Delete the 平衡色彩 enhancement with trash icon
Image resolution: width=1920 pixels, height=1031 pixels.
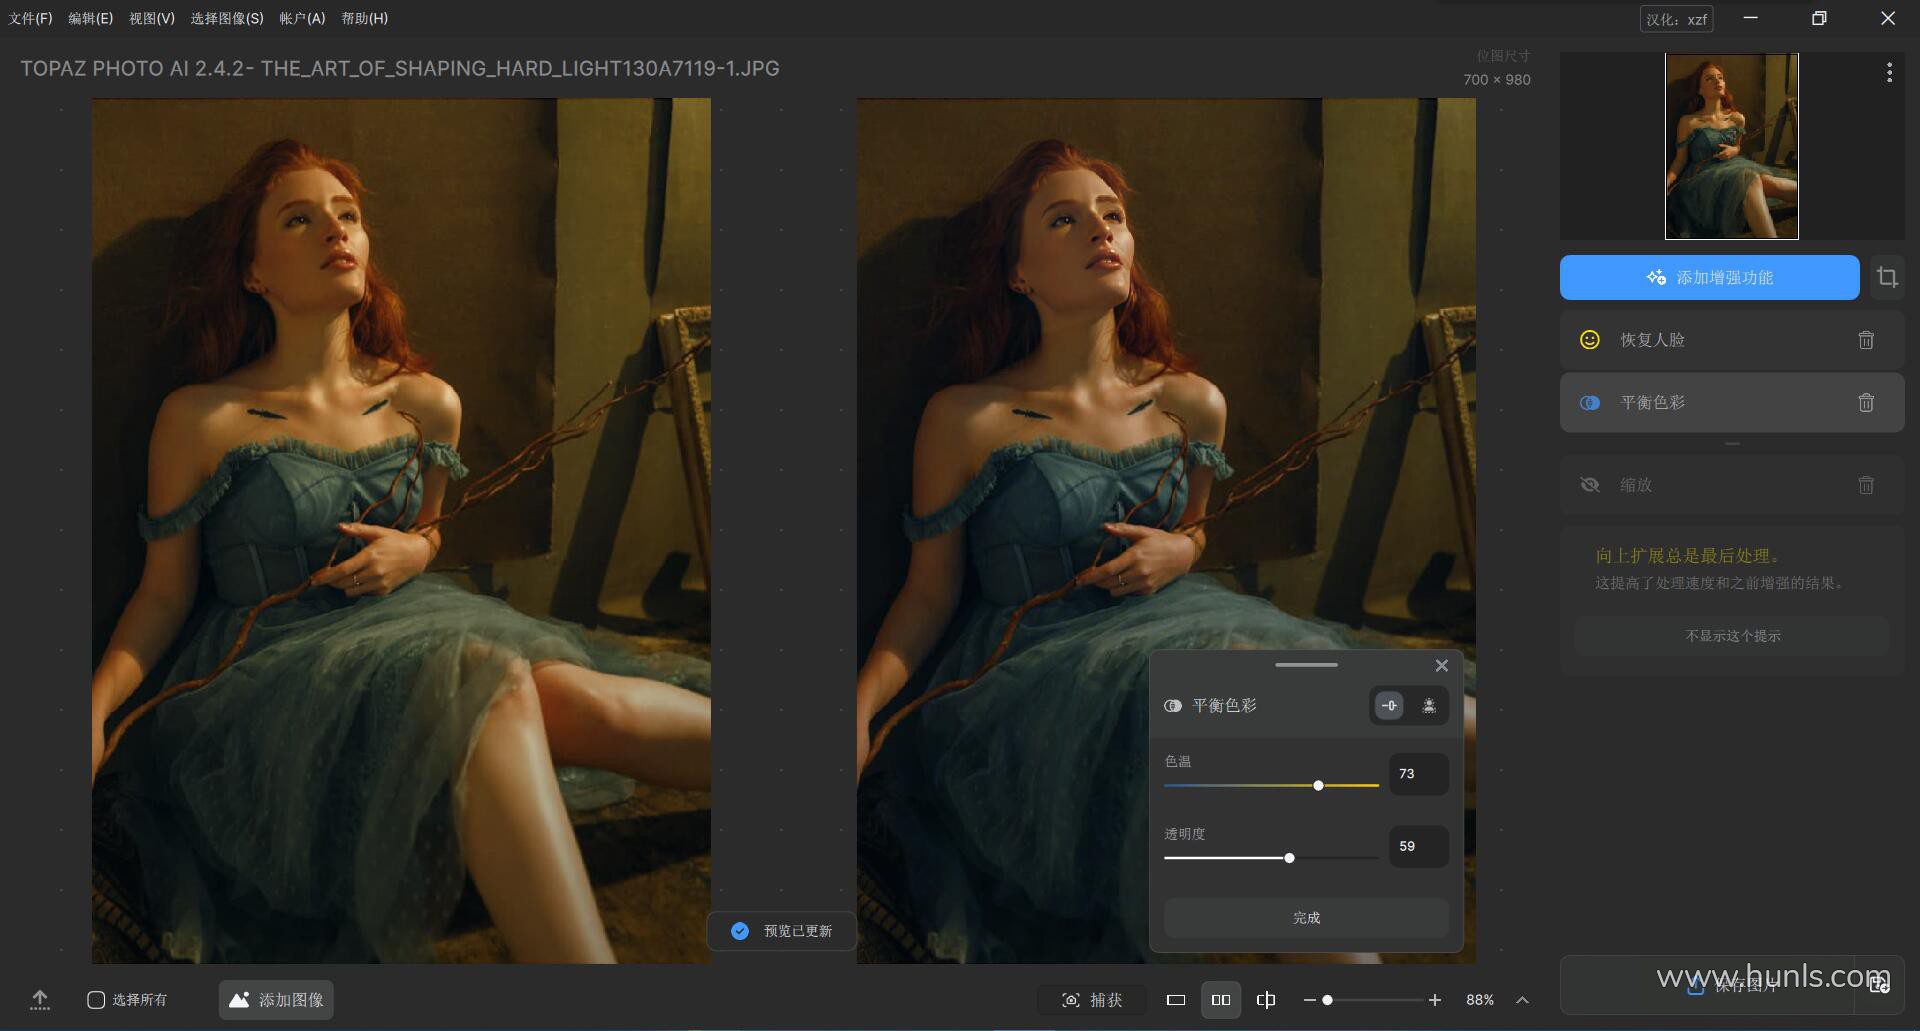[x=1865, y=403]
